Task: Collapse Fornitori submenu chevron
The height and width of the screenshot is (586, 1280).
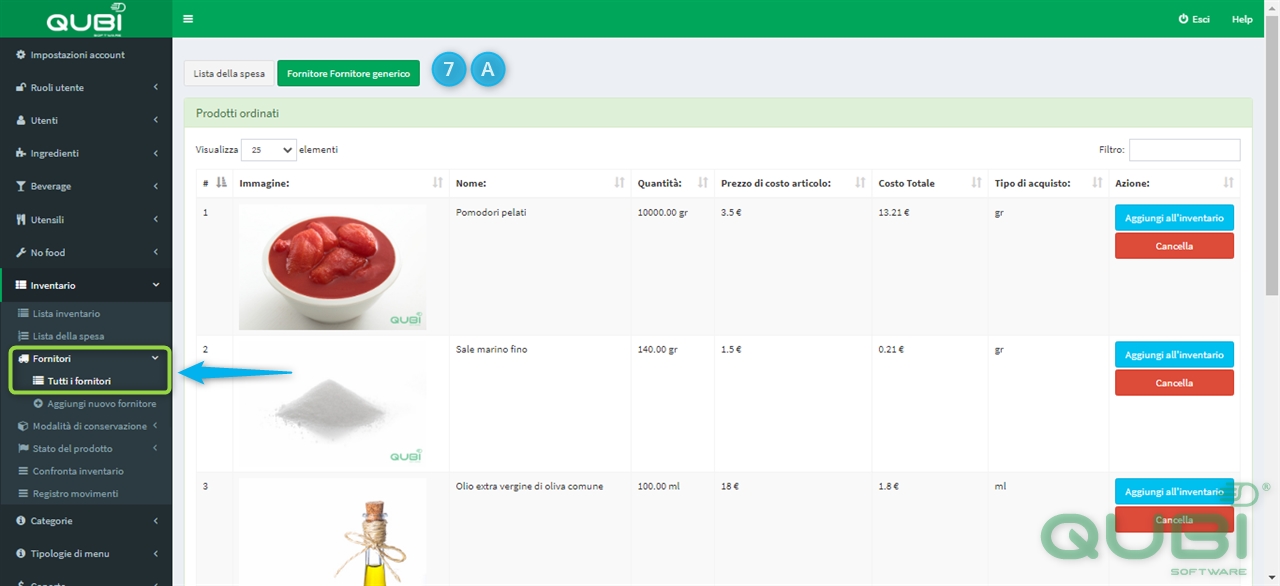Action: [x=155, y=359]
